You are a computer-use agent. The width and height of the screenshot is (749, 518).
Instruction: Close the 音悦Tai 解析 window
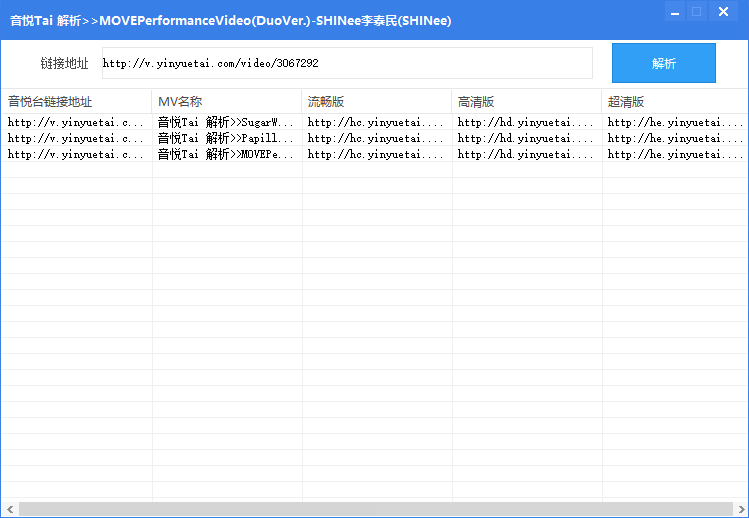pos(723,12)
